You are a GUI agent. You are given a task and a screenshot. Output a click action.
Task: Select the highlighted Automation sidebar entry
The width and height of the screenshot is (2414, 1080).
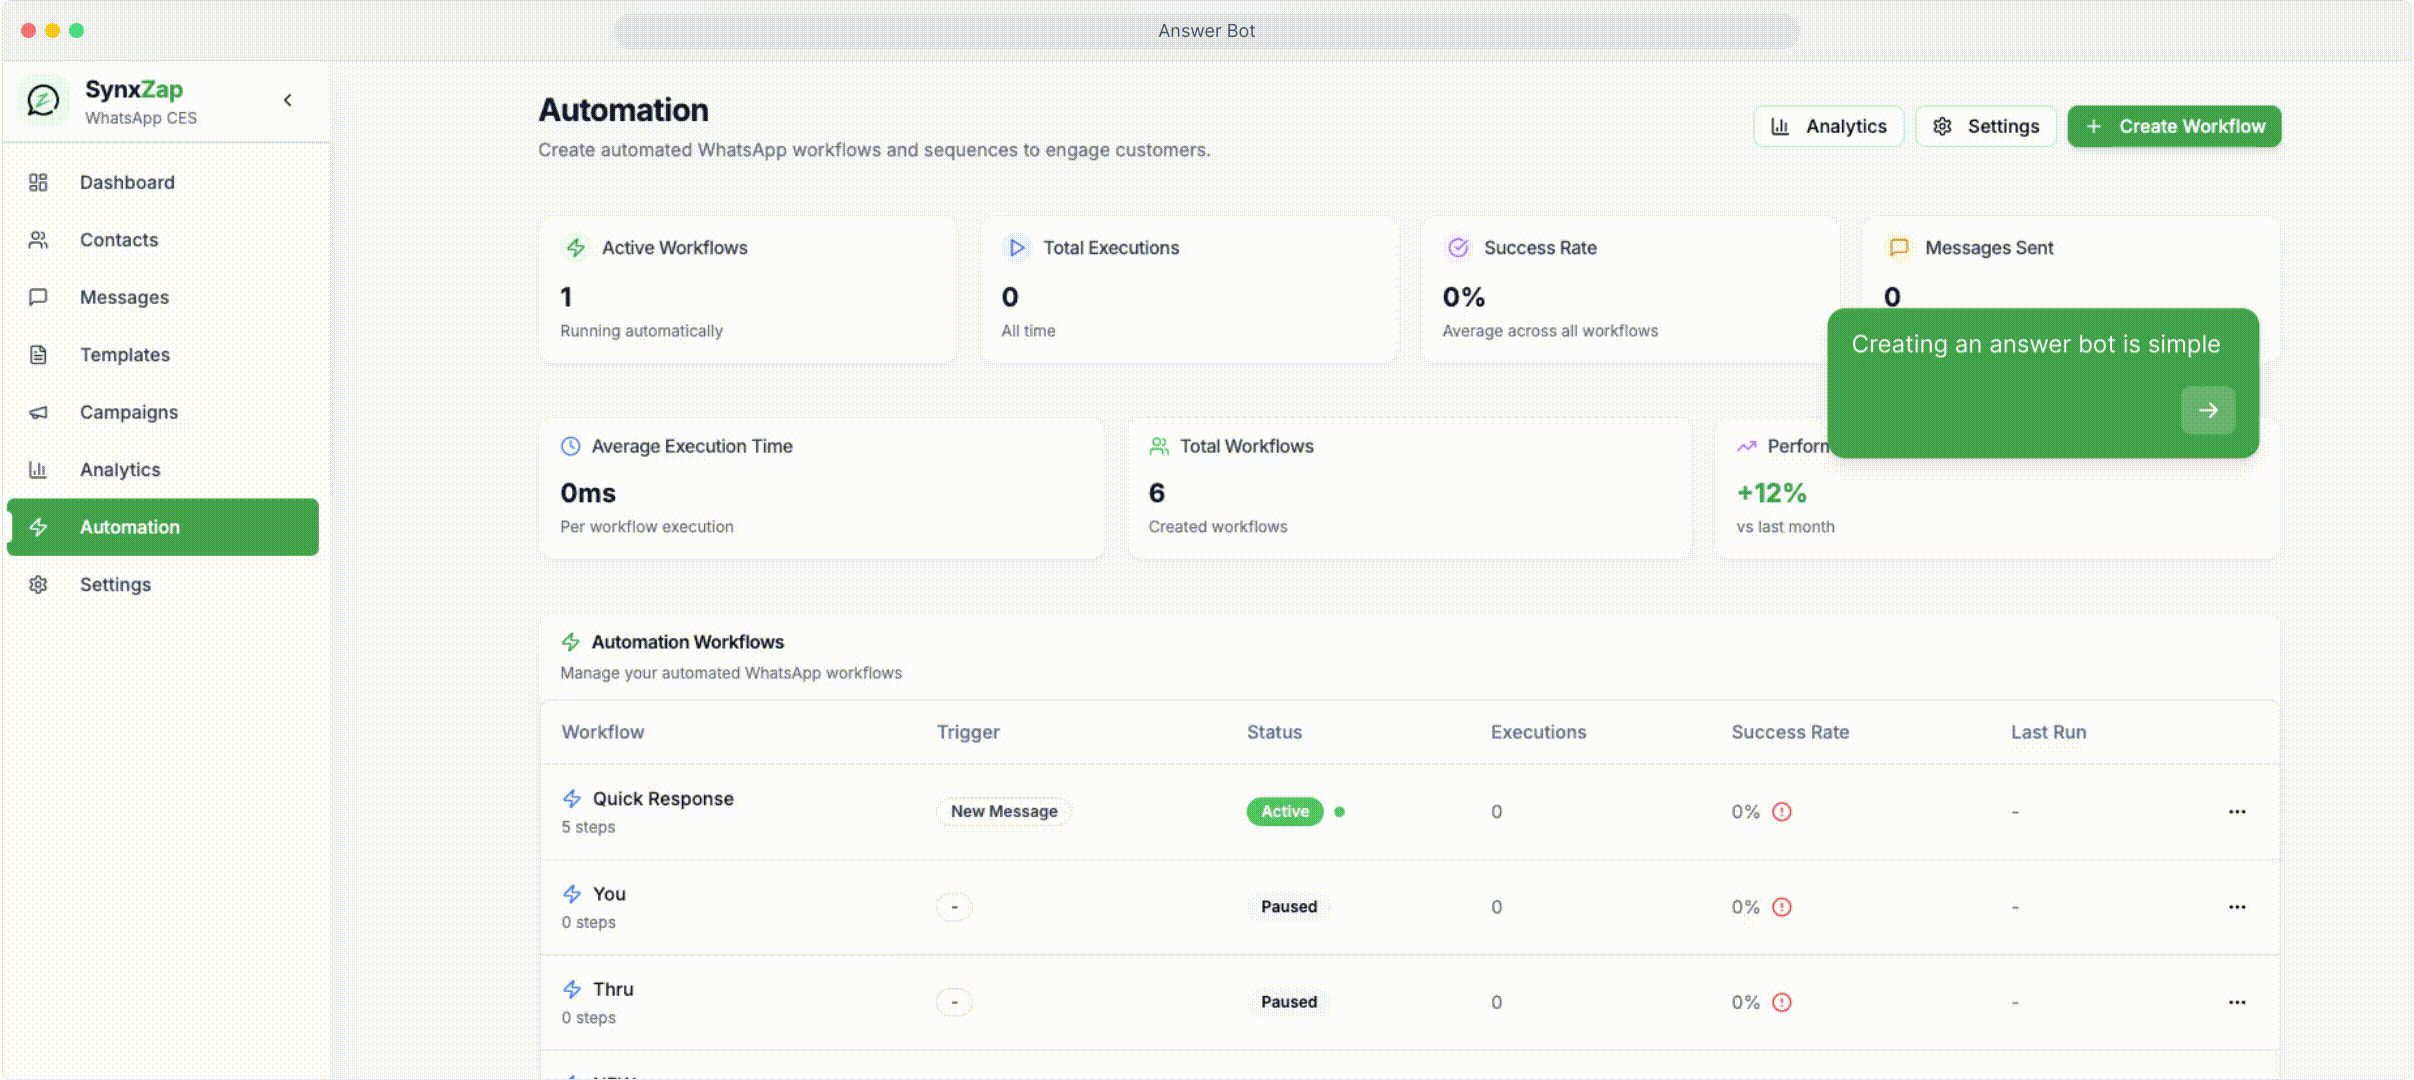pos(163,527)
